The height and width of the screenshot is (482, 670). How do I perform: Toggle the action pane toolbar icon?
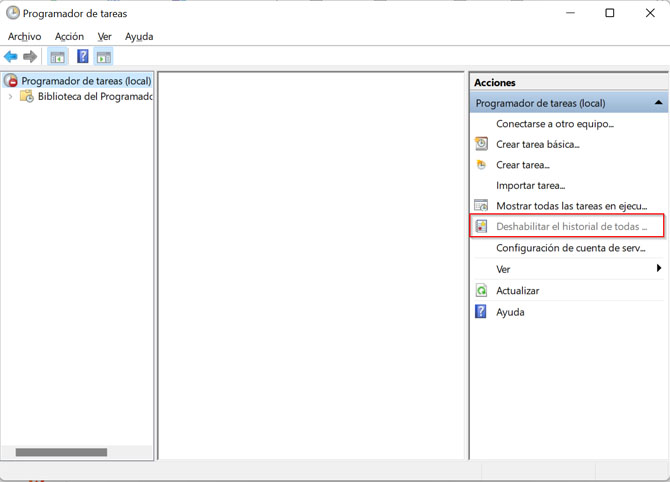[x=104, y=57]
